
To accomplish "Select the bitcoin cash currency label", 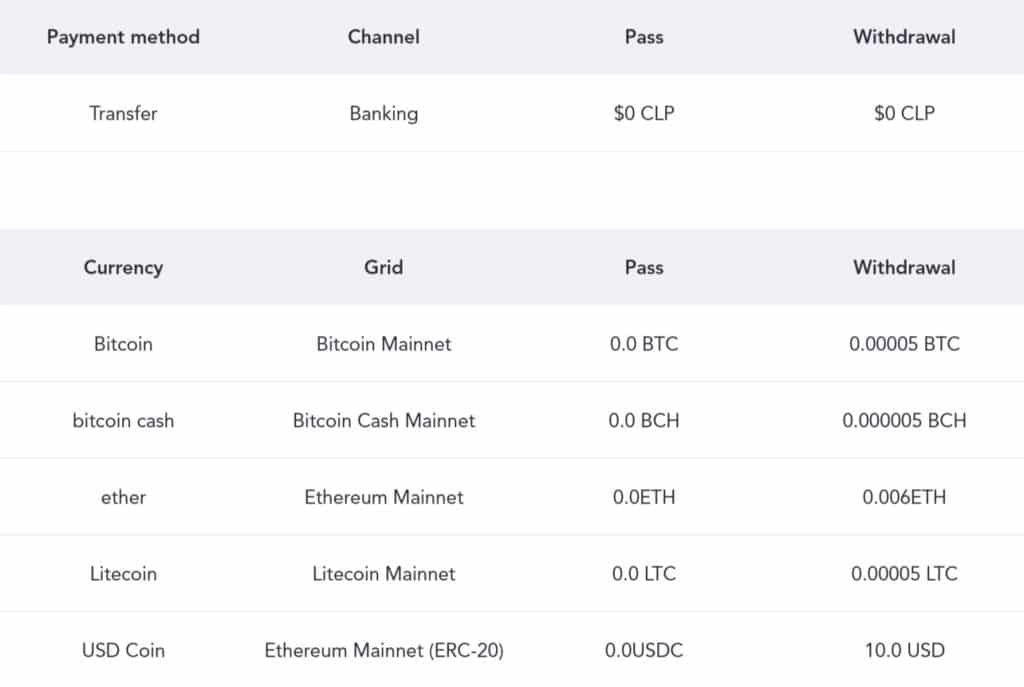I will tap(123, 420).
